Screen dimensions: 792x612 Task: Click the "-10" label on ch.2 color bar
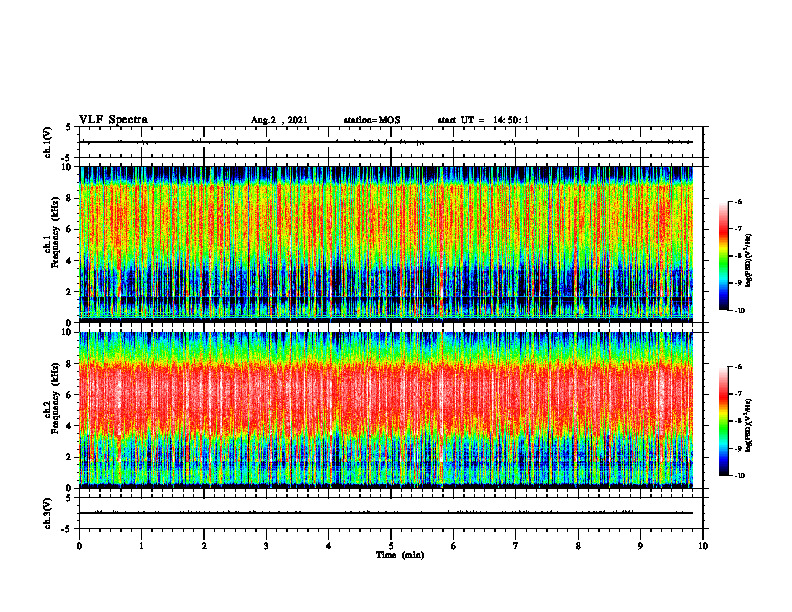[740, 476]
